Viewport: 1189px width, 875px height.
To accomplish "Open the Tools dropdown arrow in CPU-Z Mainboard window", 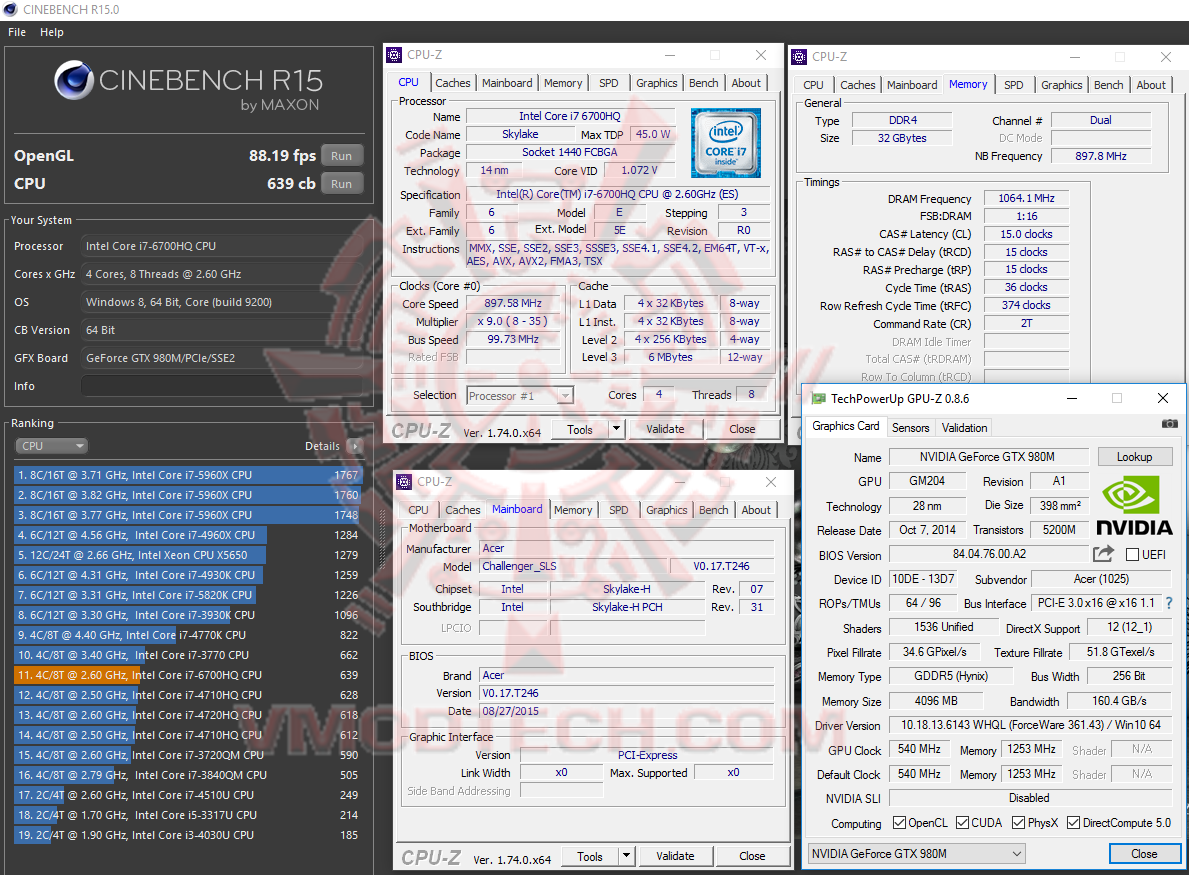I will 626,856.
